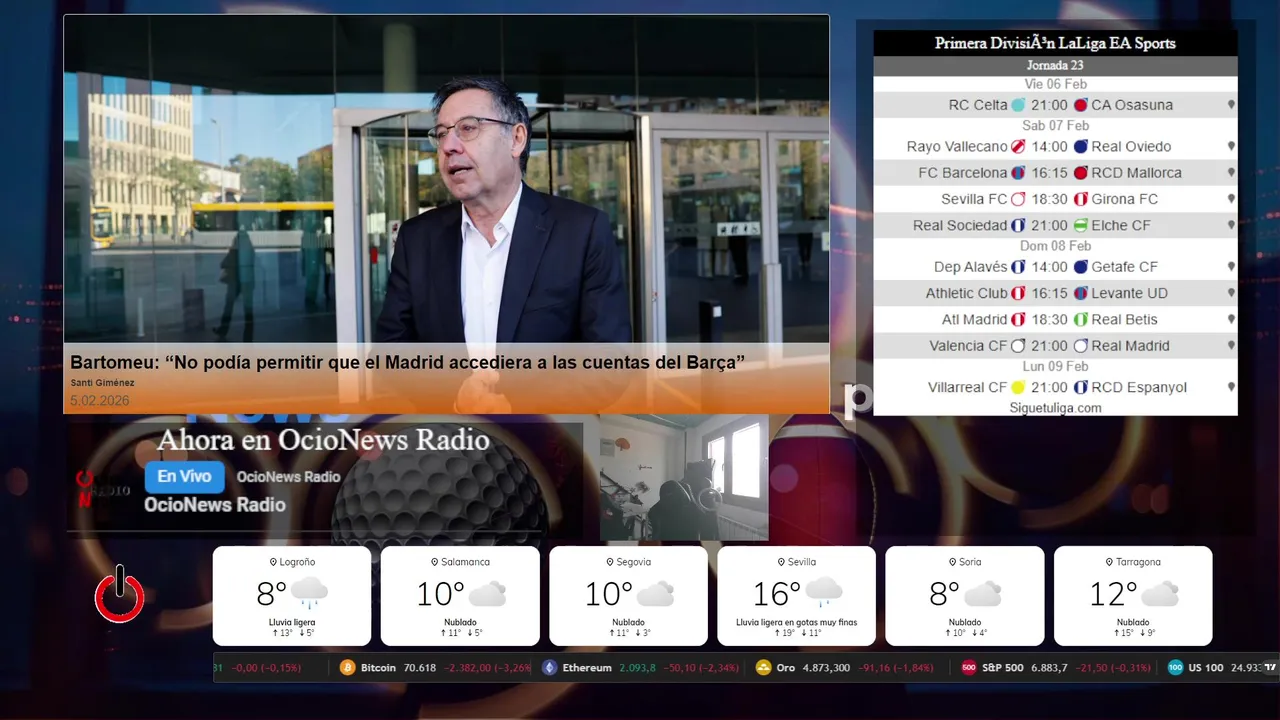
Task: Click the Athletic Club team name
Action: [x=966, y=293]
